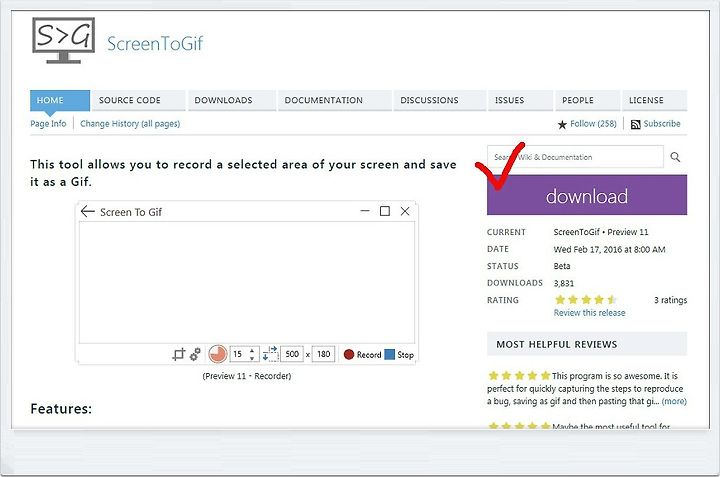Open the SOURCE CODE tab
This screenshot has height=477, width=720.
pos(138,100)
